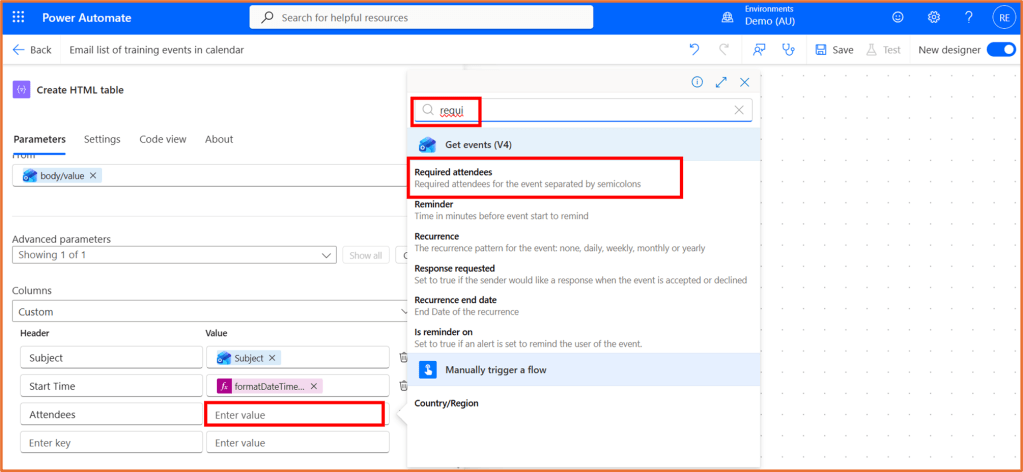Click the Undo arrow icon

point(695,50)
